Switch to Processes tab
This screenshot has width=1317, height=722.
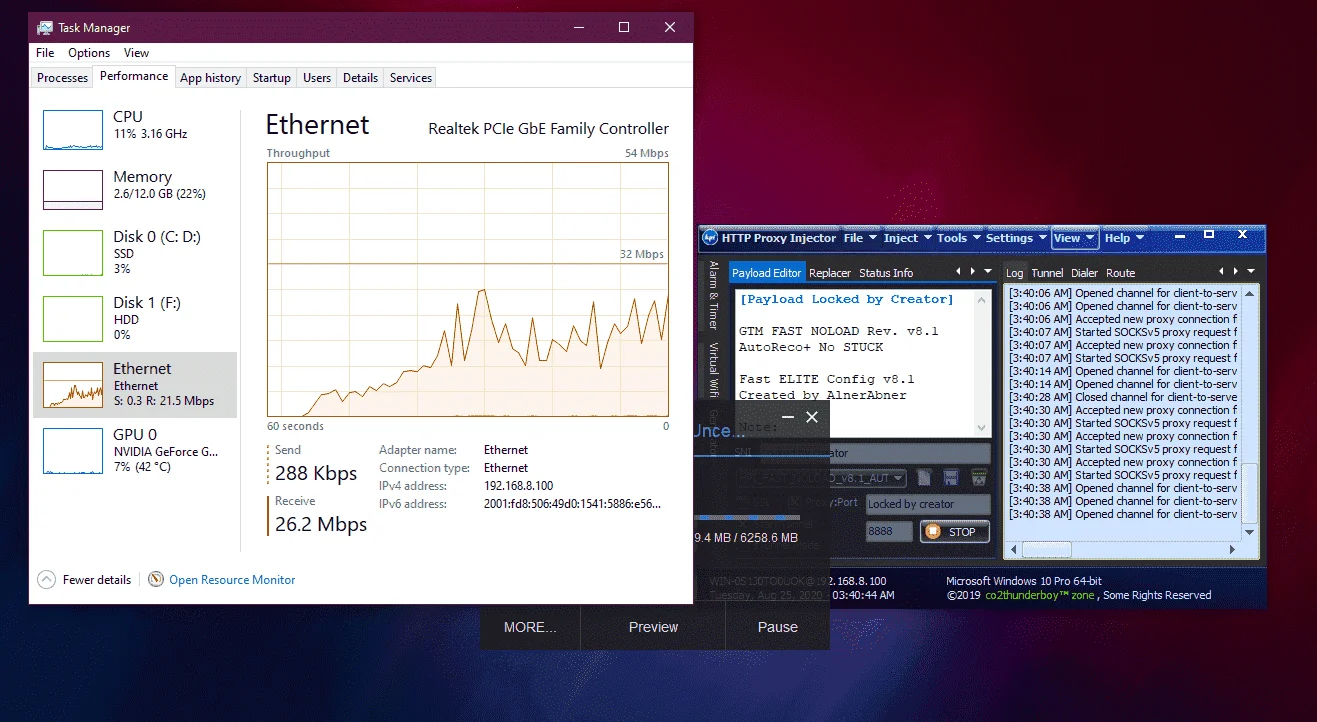click(x=62, y=78)
